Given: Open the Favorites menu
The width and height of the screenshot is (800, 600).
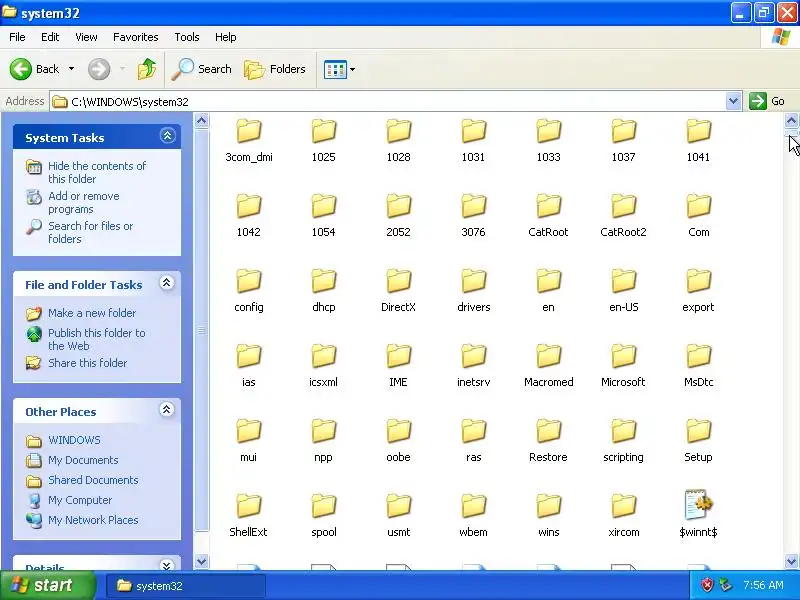Looking at the screenshot, I should pos(136,37).
